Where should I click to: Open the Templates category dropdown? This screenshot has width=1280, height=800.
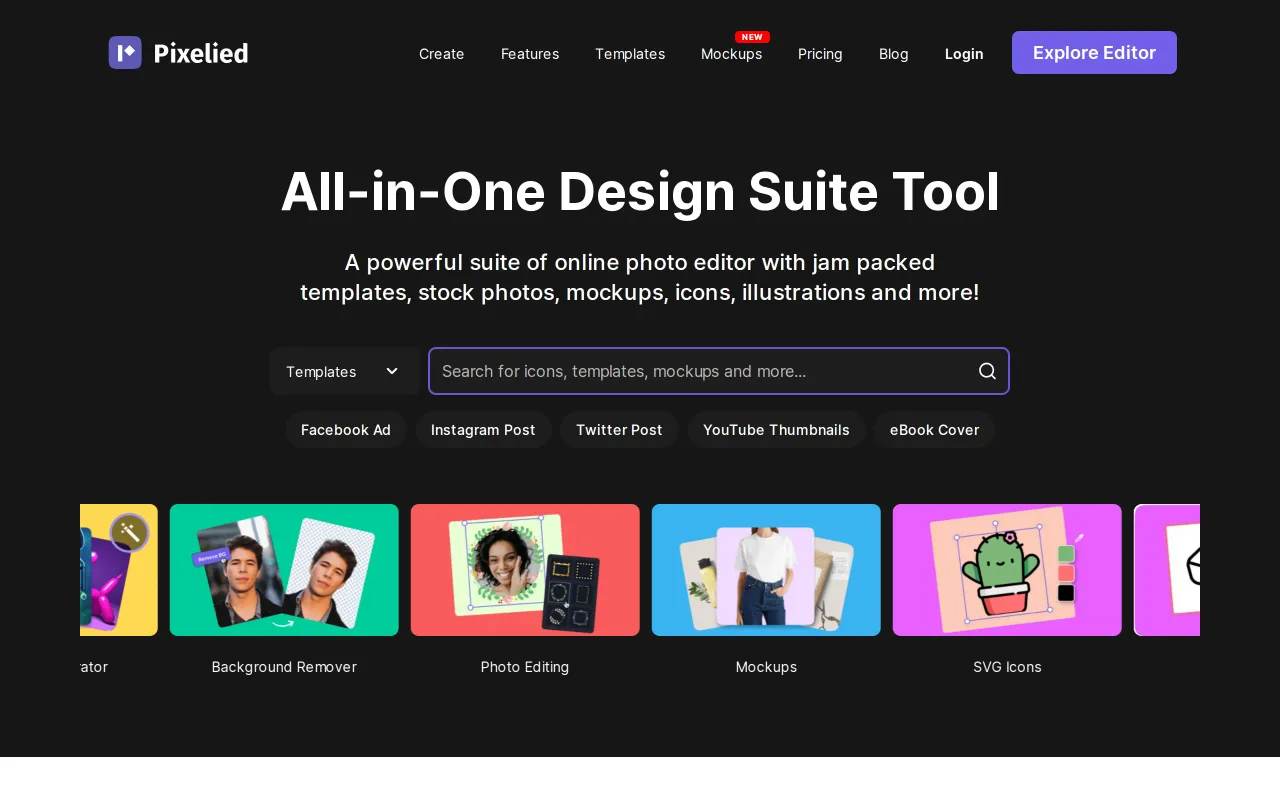(345, 371)
